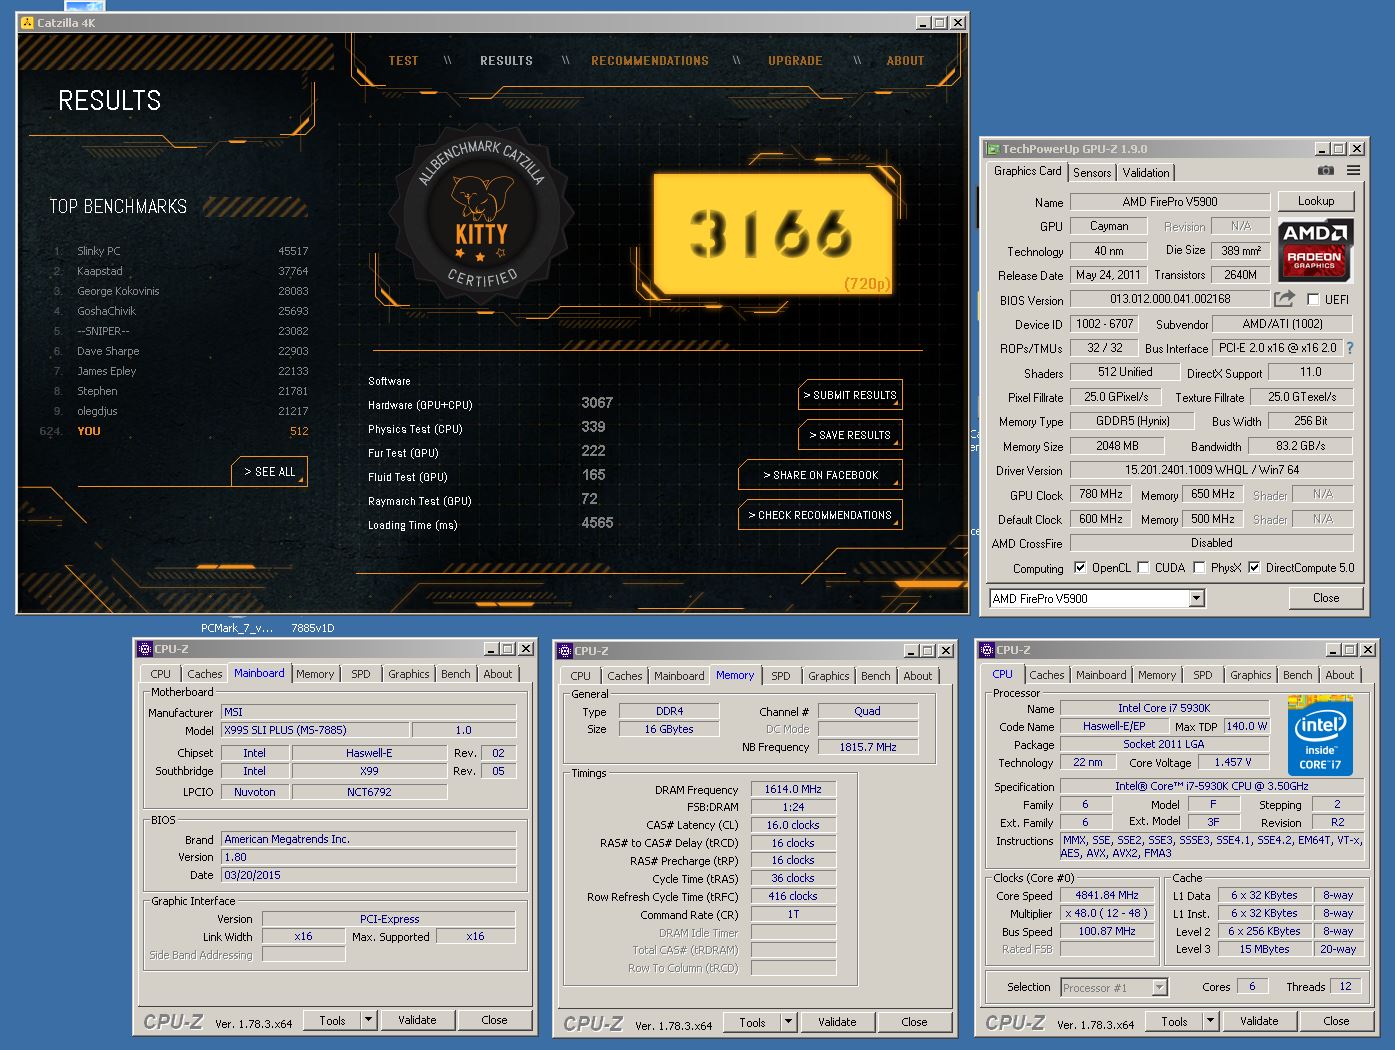This screenshot has height=1050, width=1395.
Task: Open the ABOUT tab in Catzilla
Action: pyautogui.click(x=905, y=61)
